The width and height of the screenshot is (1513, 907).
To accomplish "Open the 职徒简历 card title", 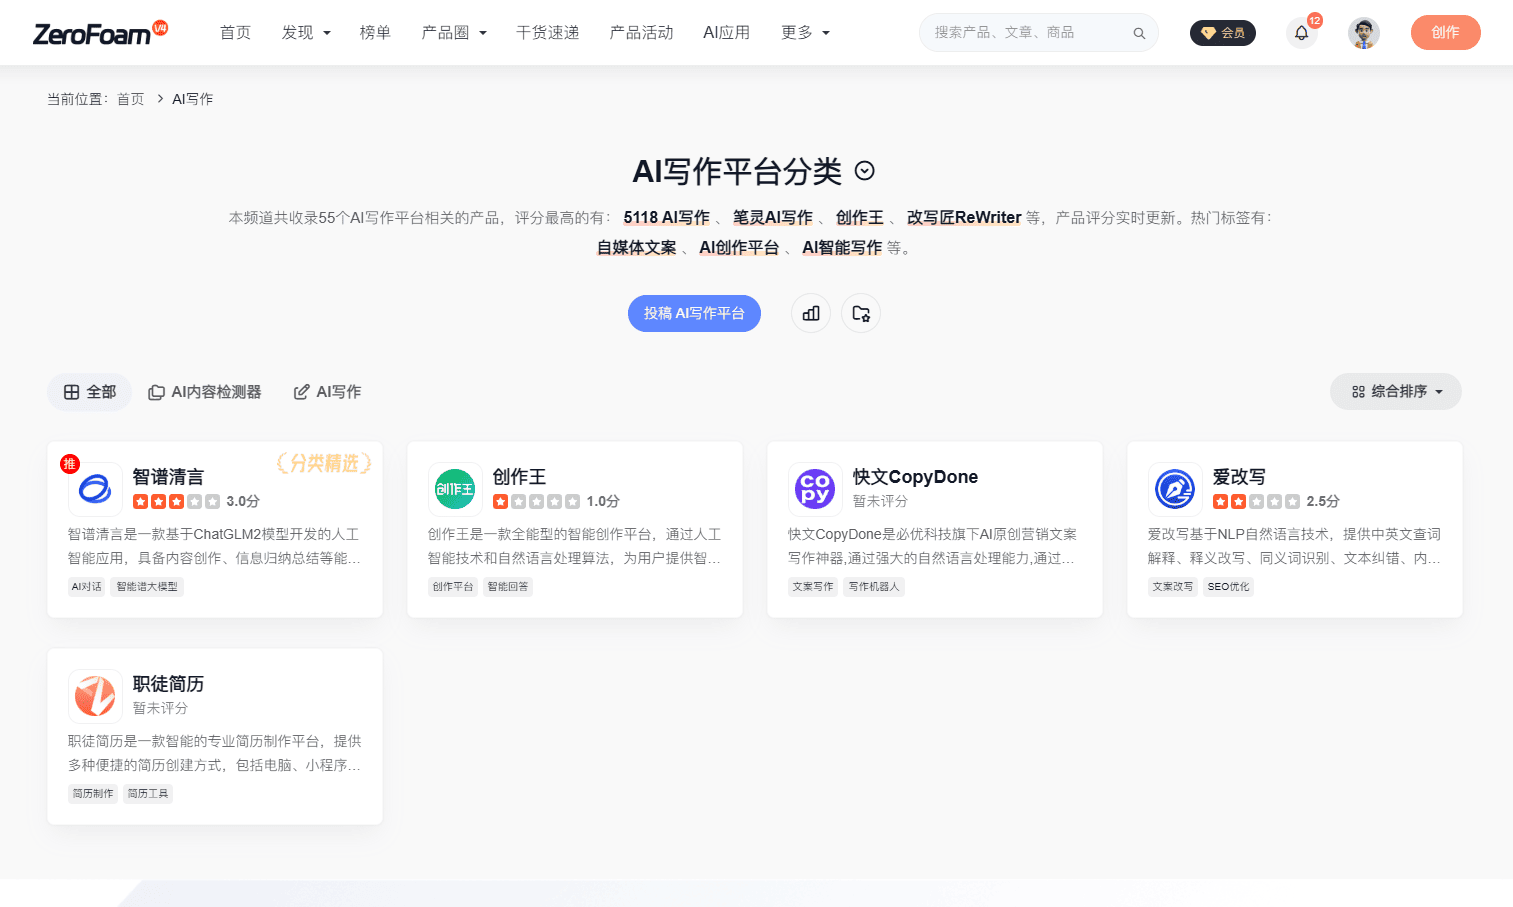I will [x=168, y=684].
